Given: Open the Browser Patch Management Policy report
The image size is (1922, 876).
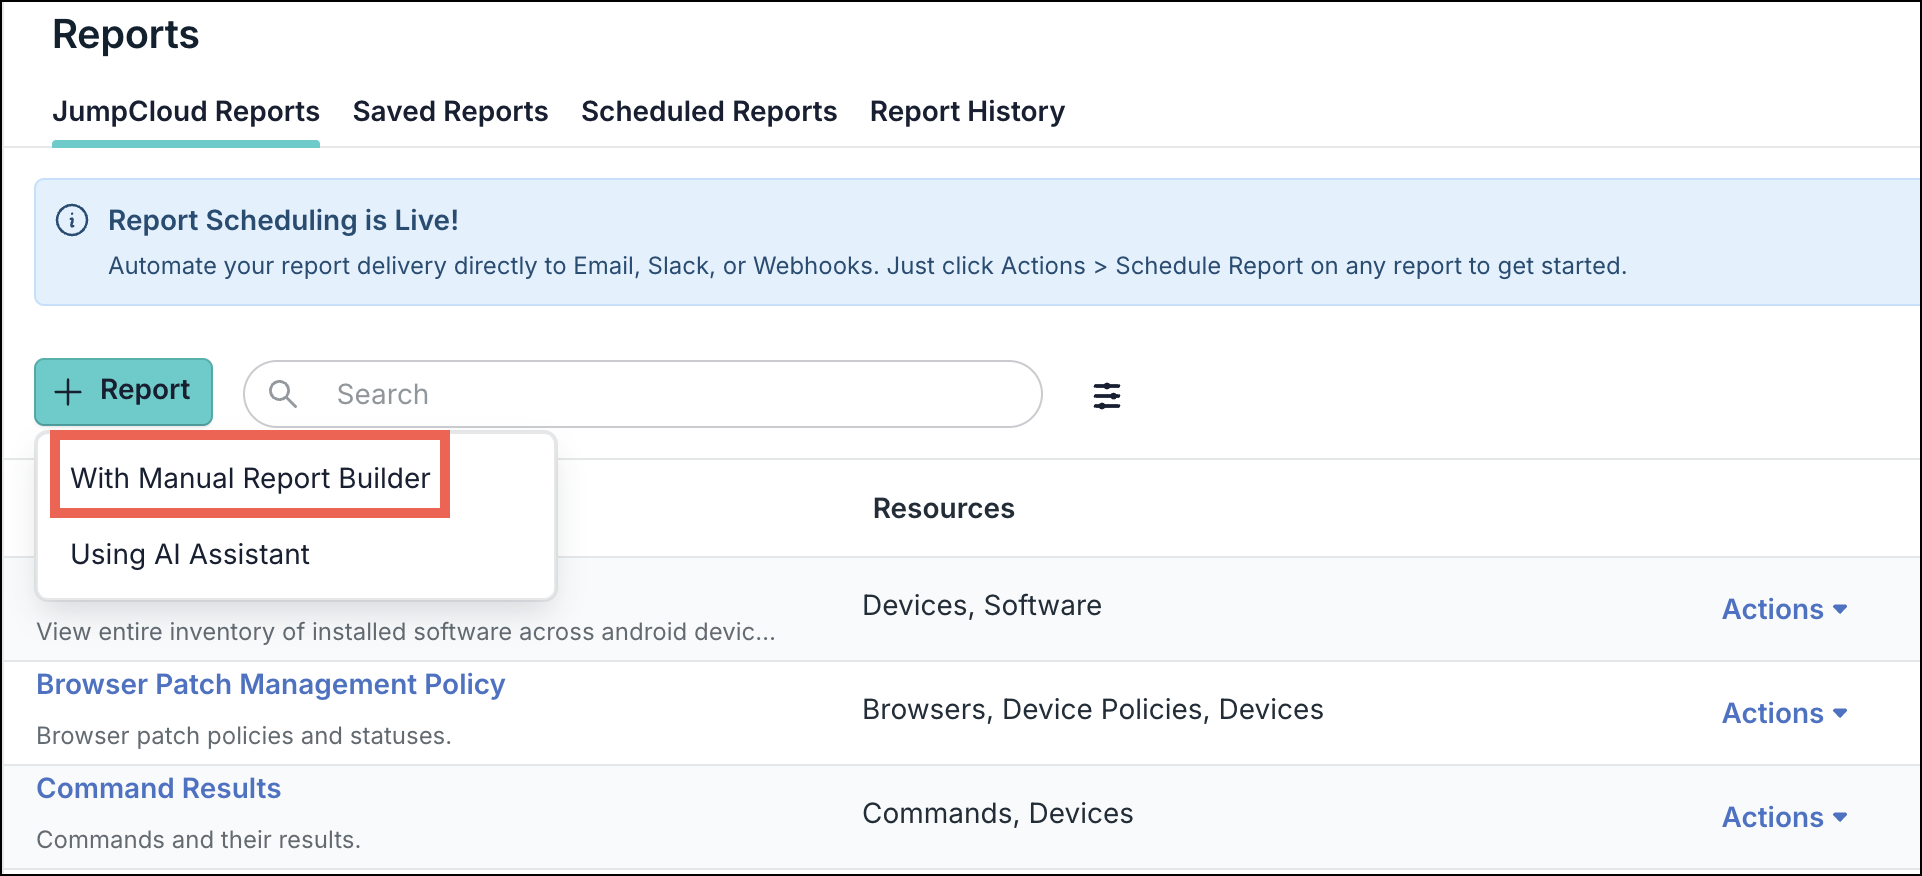Looking at the screenshot, I should [271, 684].
